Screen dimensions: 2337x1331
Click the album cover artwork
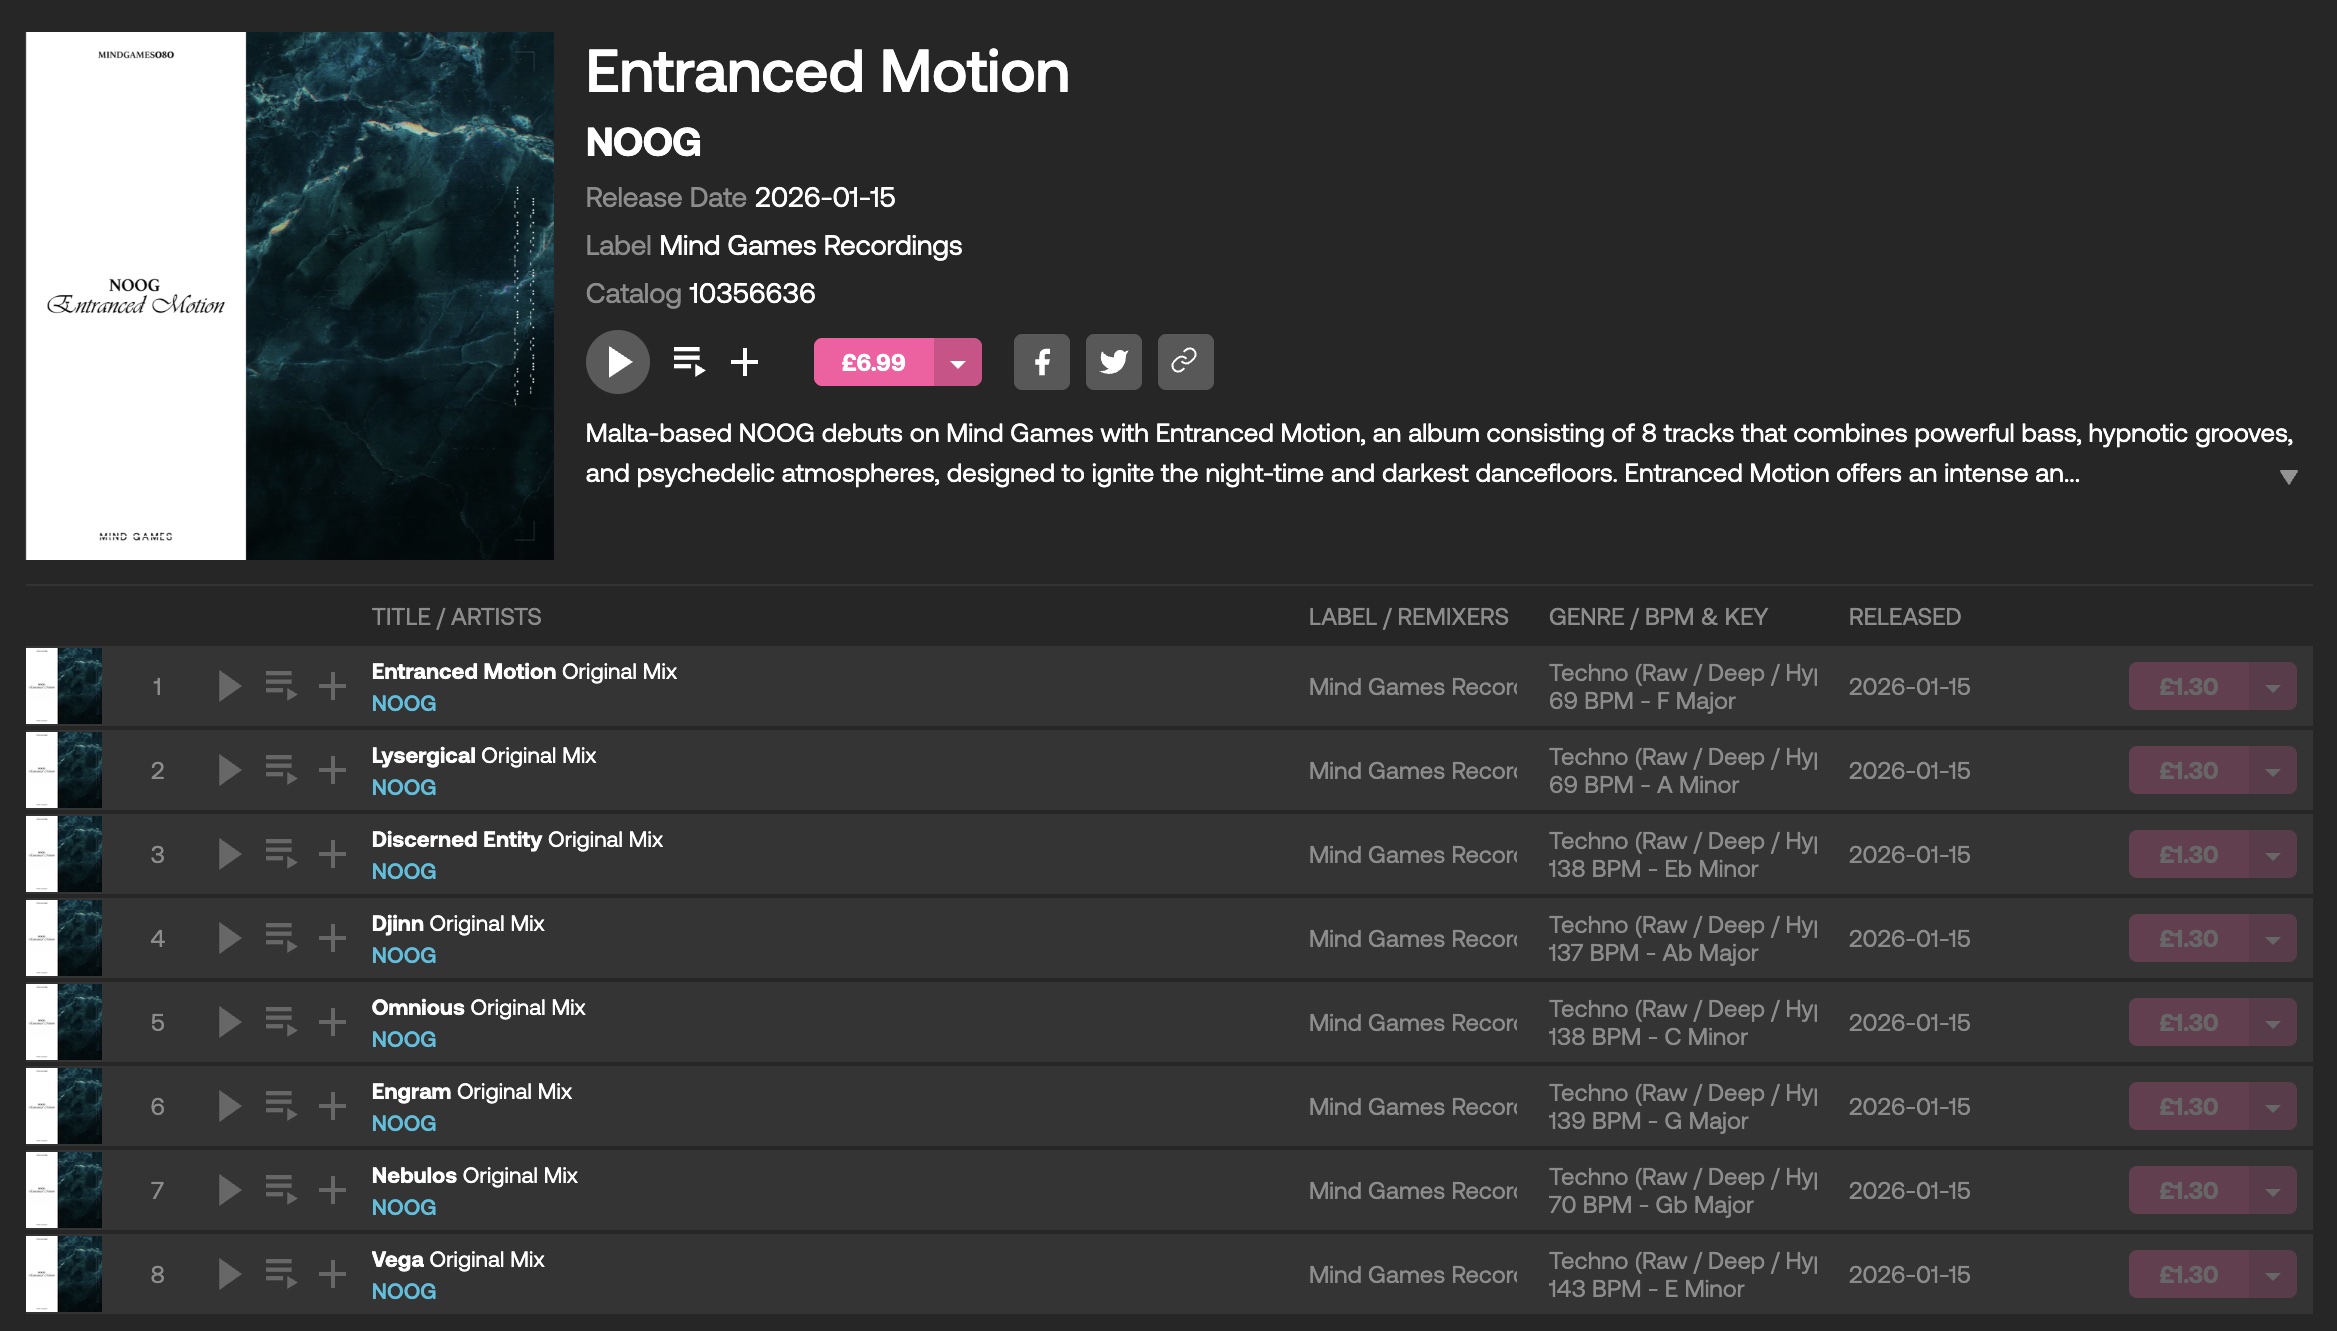[x=290, y=296]
